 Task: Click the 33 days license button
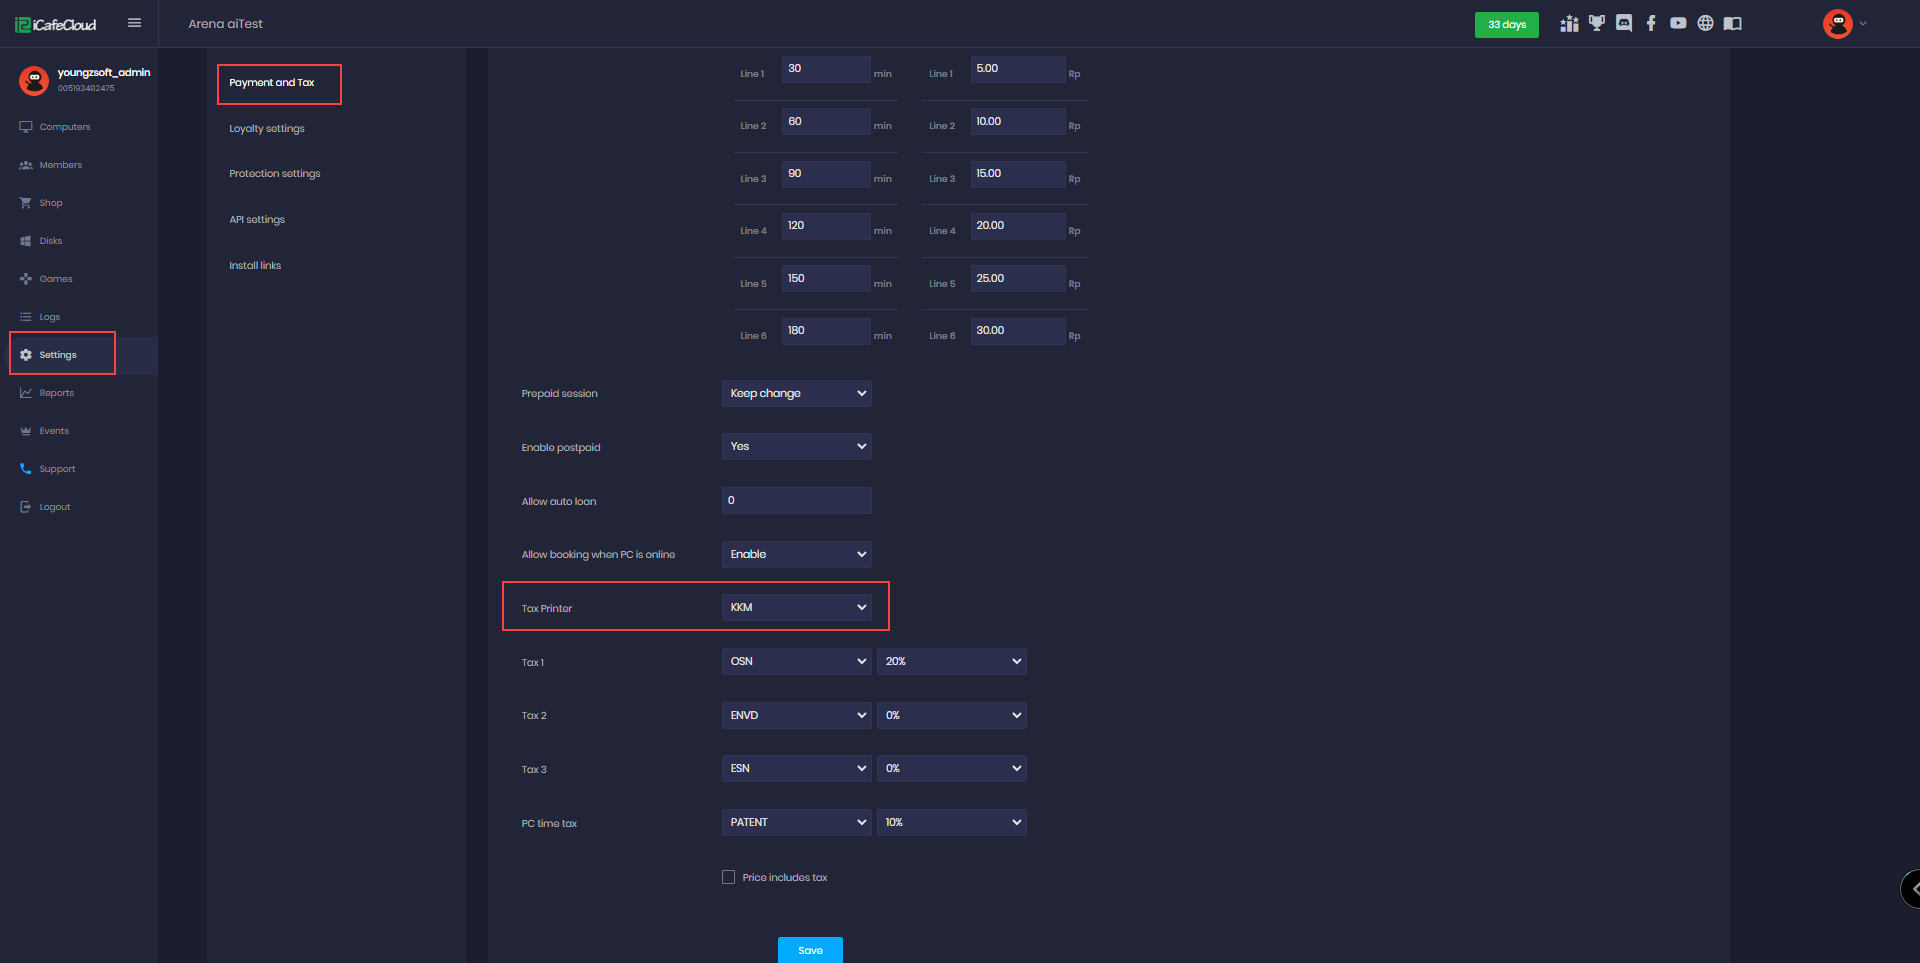click(x=1506, y=24)
